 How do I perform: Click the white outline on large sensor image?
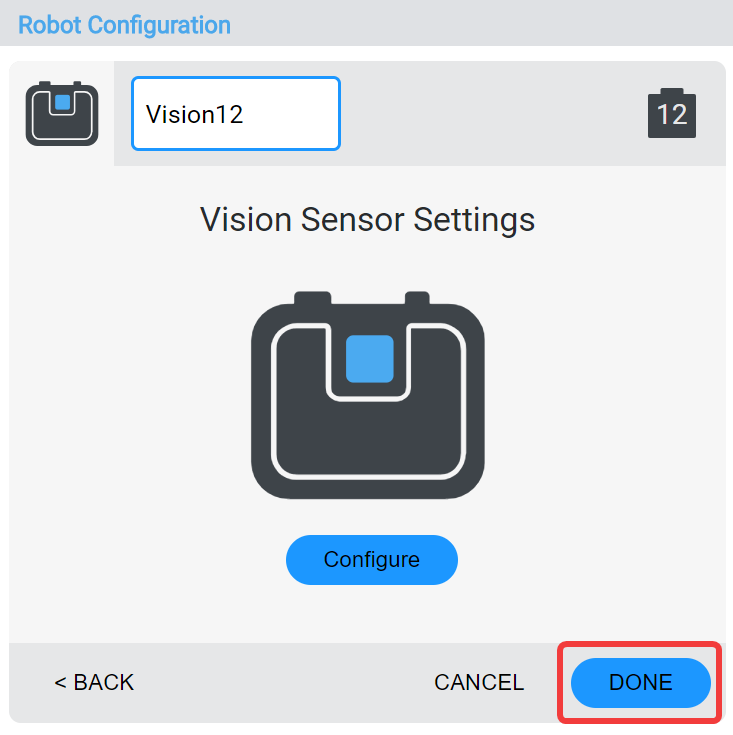coord(275,420)
